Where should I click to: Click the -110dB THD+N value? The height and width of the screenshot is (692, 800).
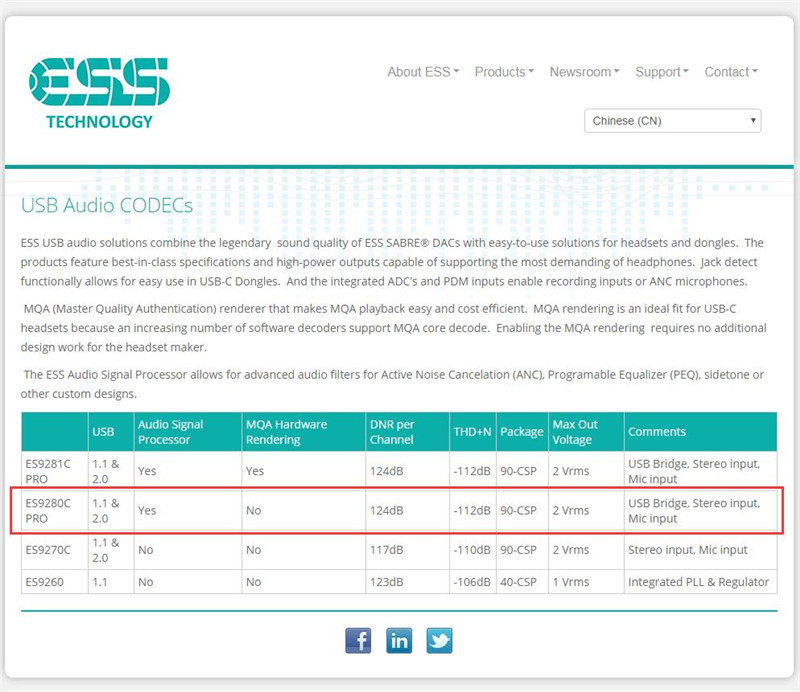(472, 550)
